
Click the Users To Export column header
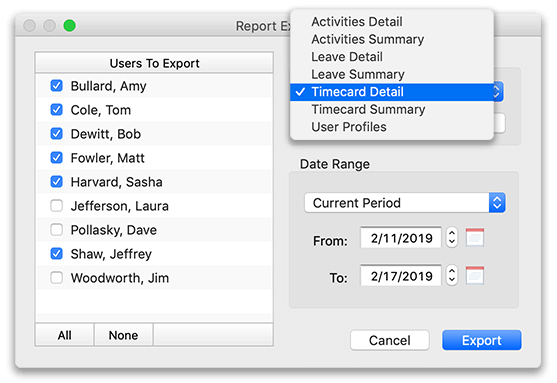(154, 63)
